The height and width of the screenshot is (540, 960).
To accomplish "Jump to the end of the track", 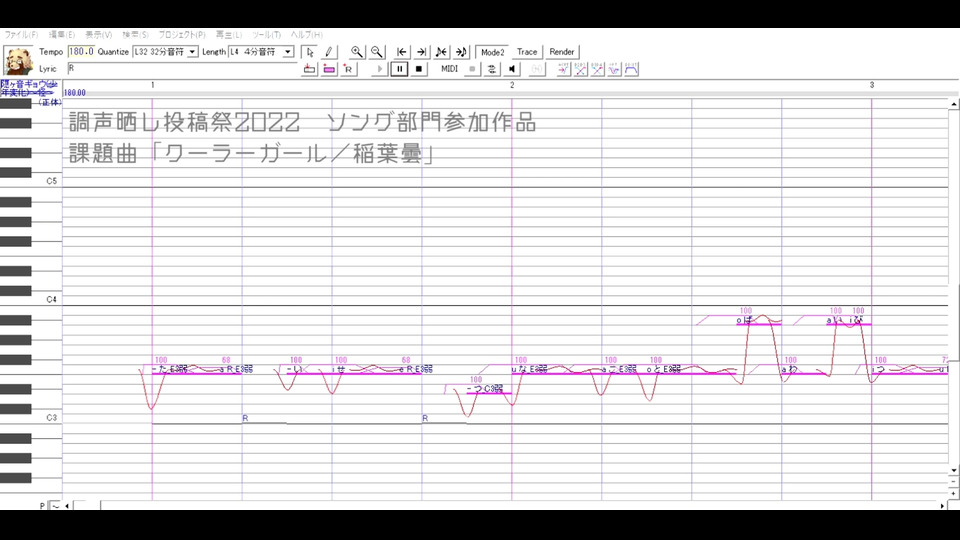I will pyautogui.click(x=421, y=52).
